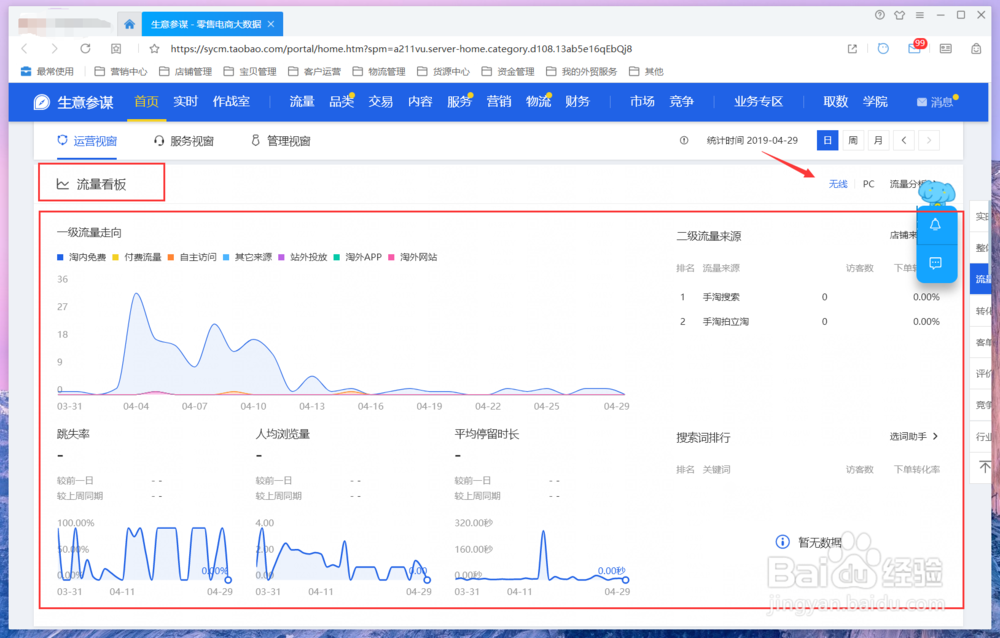The width and height of the screenshot is (1000, 638).
Task: Open the 店铺管理 bookmark folder
Action: click(x=186, y=71)
